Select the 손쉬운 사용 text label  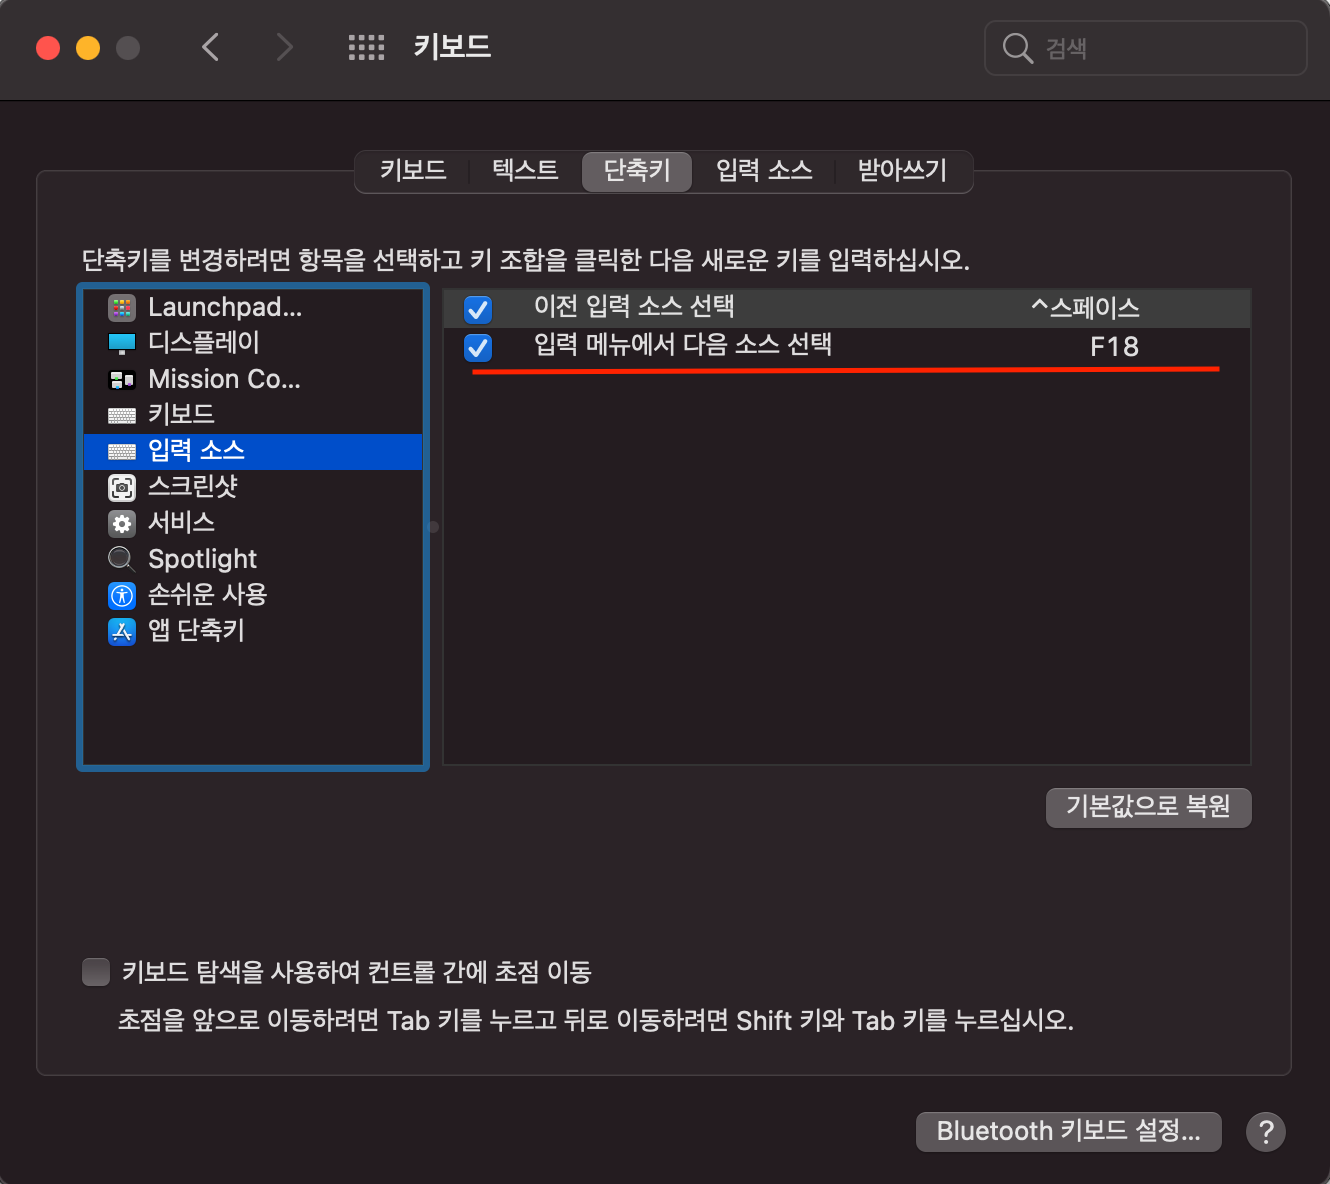click(207, 595)
